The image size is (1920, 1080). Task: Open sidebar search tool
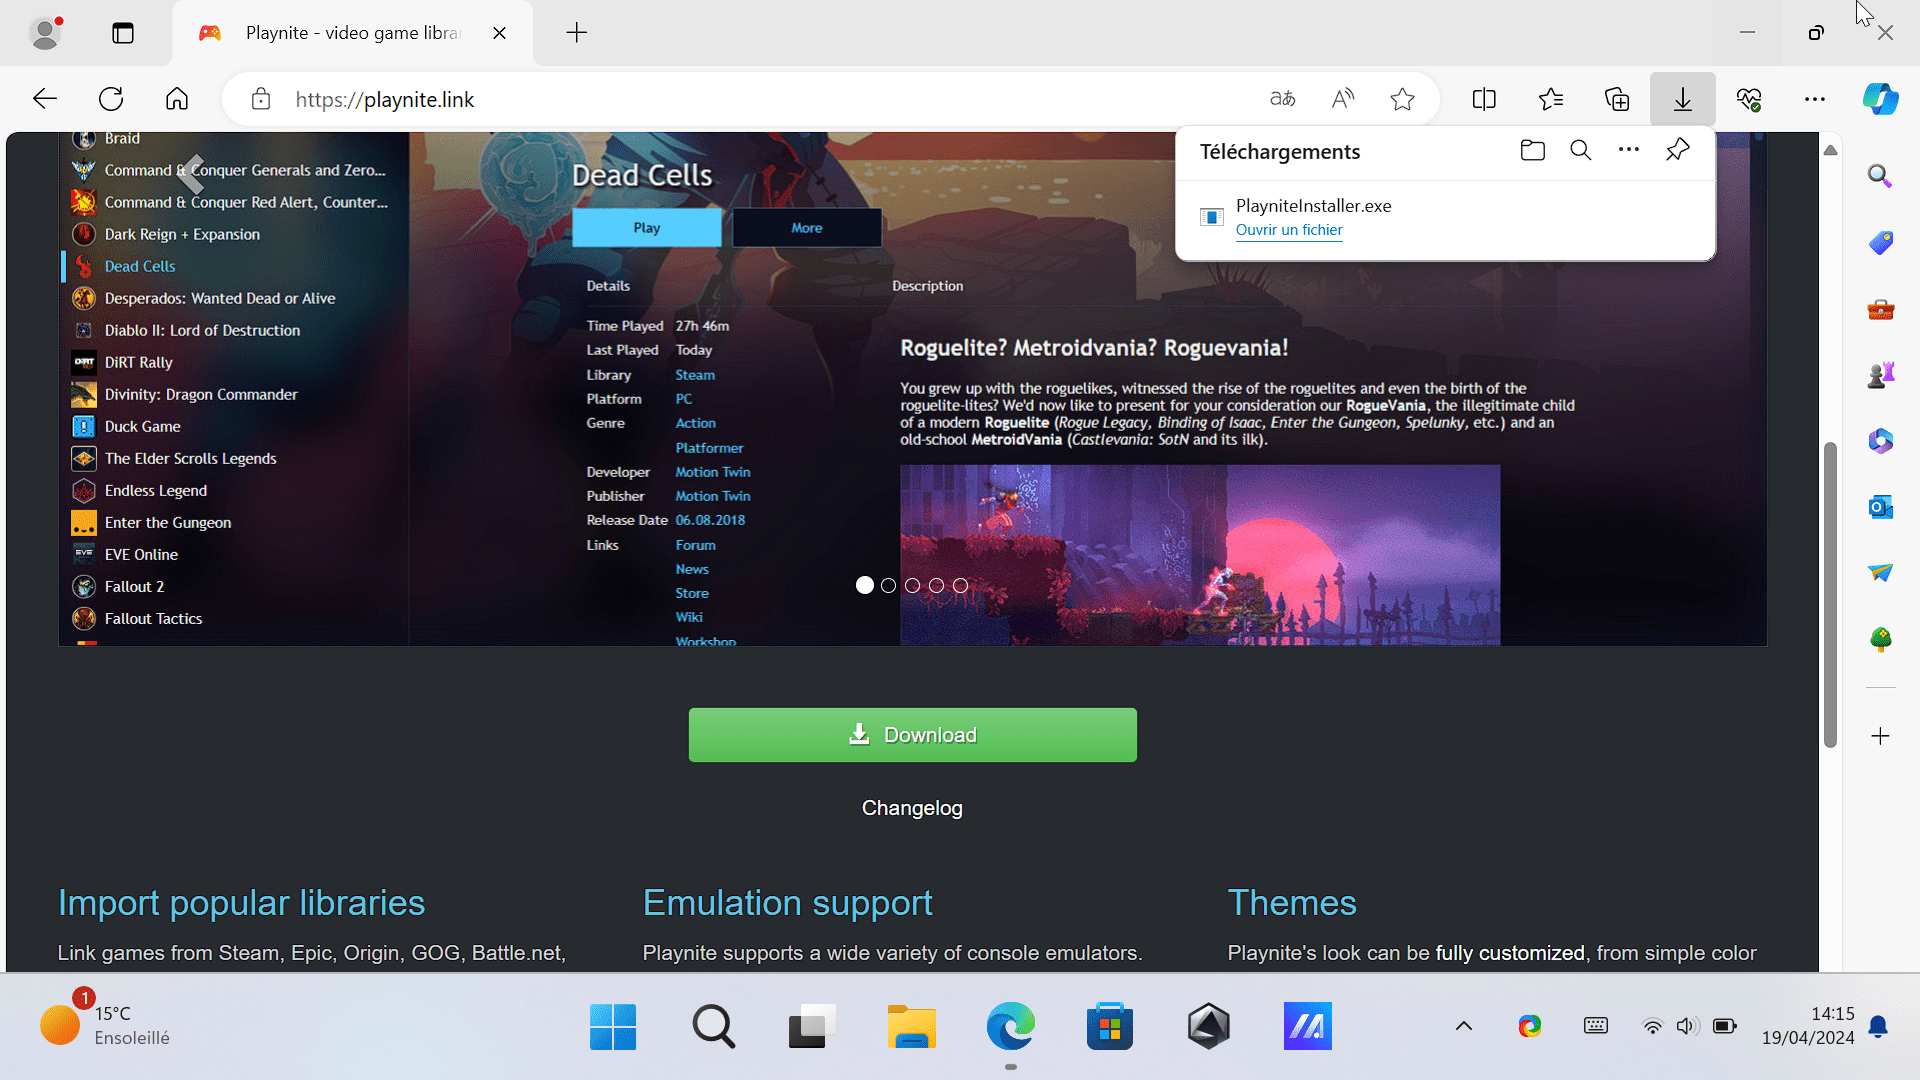point(1881,177)
